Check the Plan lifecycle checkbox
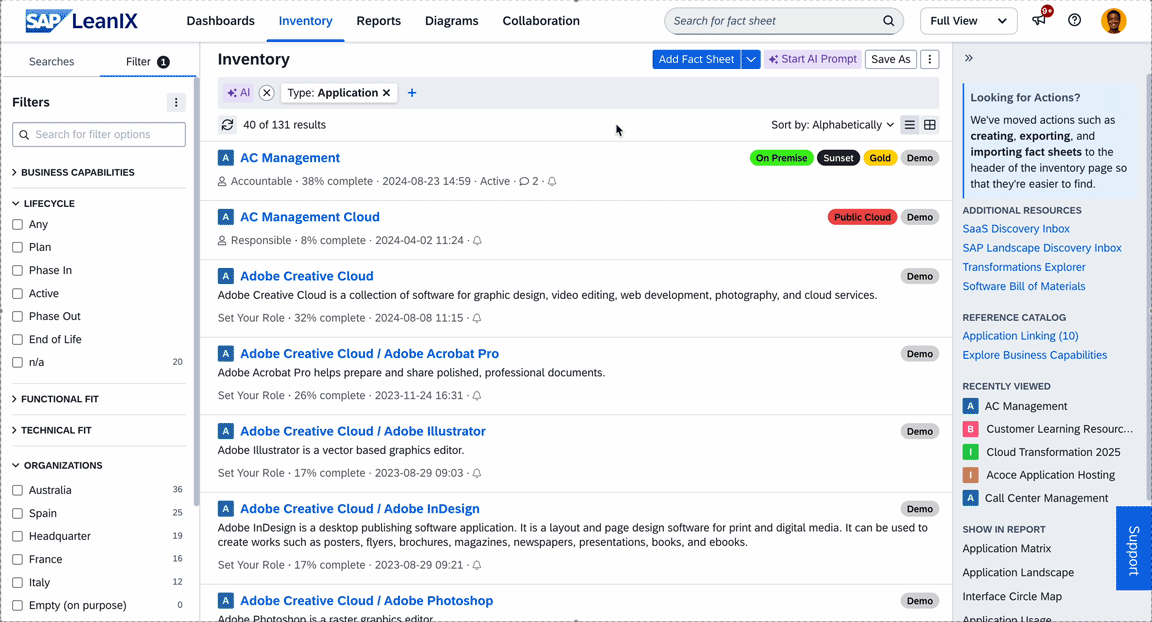The width and height of the screenshot is (1152, 622). pyautogui.click(x=18, y=247)
